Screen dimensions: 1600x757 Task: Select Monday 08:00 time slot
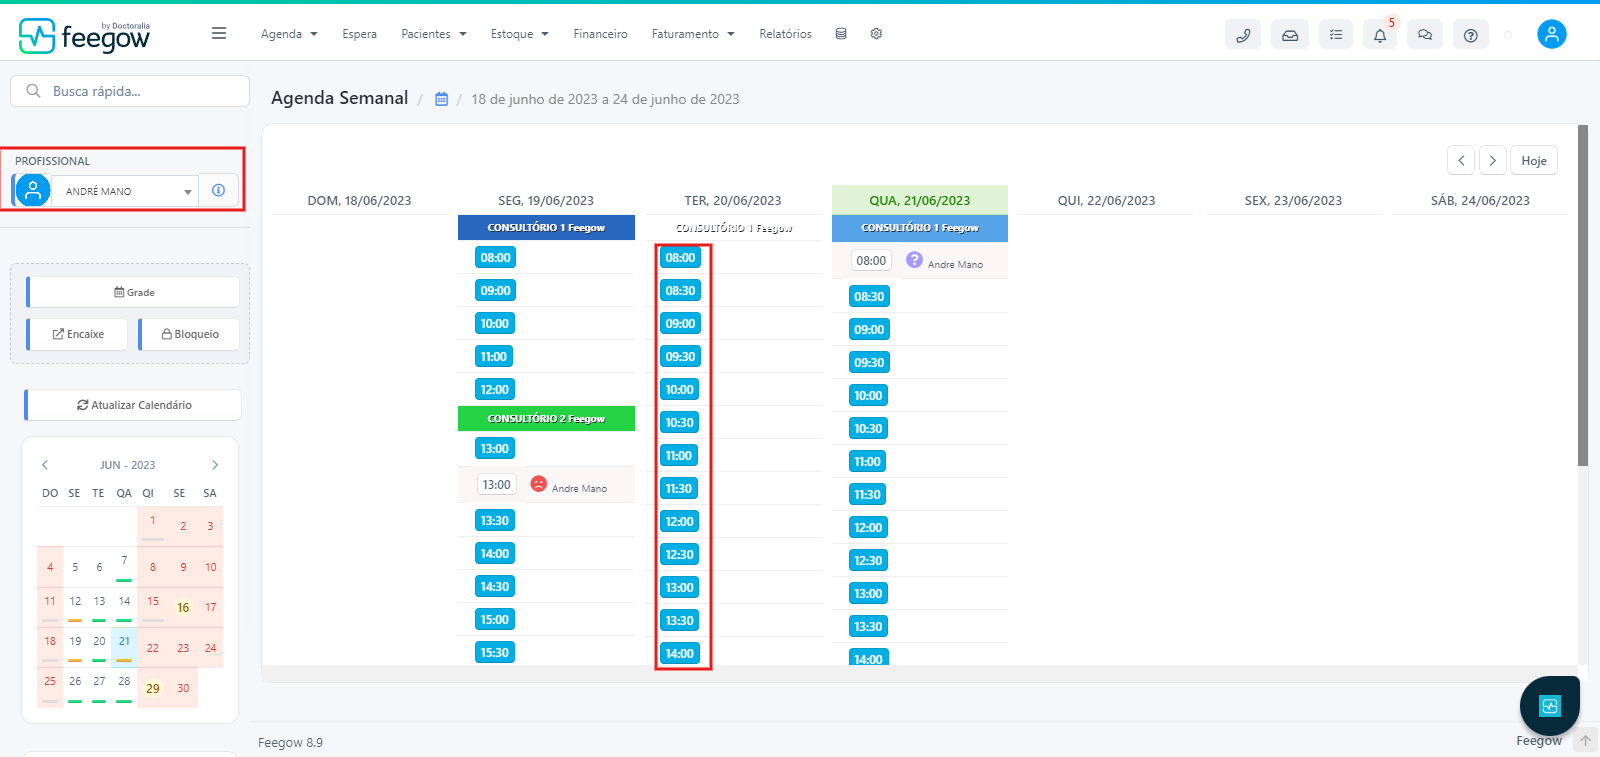(x=495, y=257)
